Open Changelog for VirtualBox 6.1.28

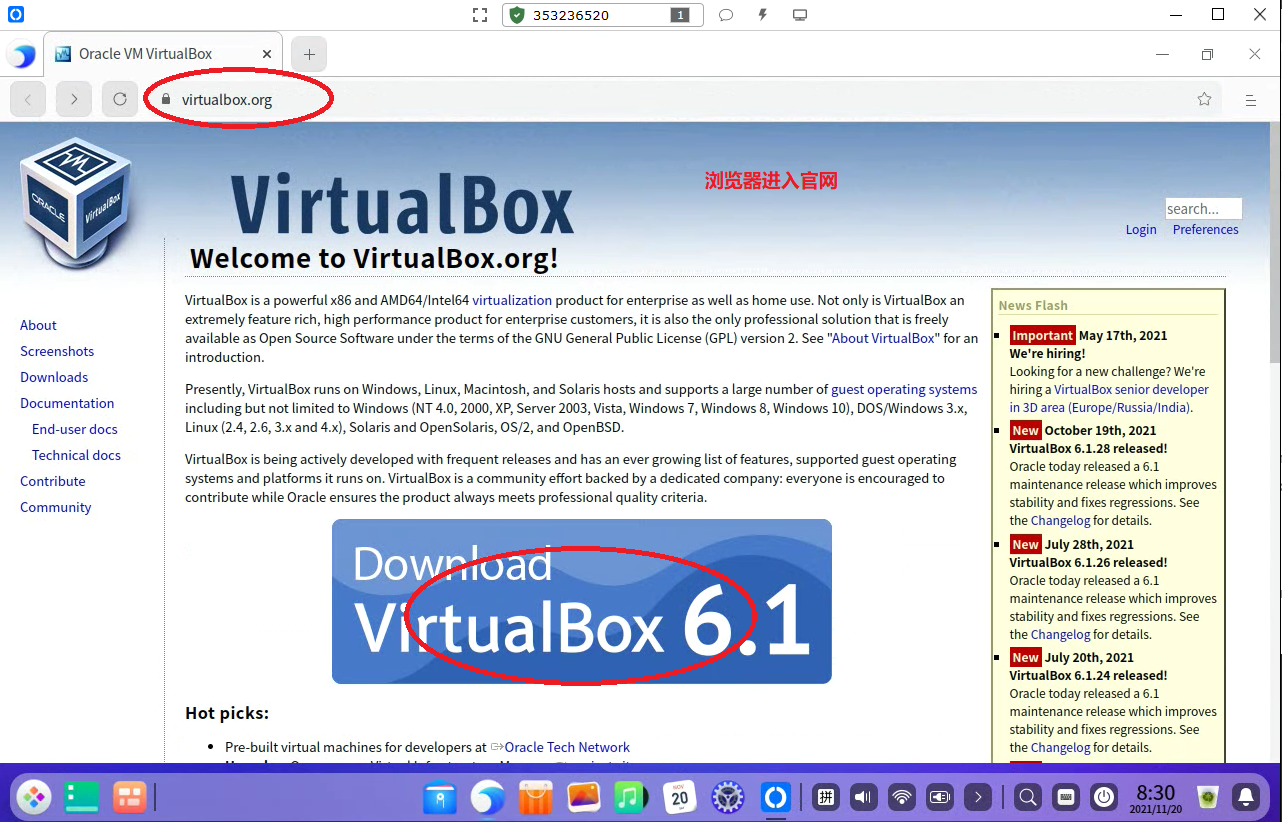[1060, 520]
